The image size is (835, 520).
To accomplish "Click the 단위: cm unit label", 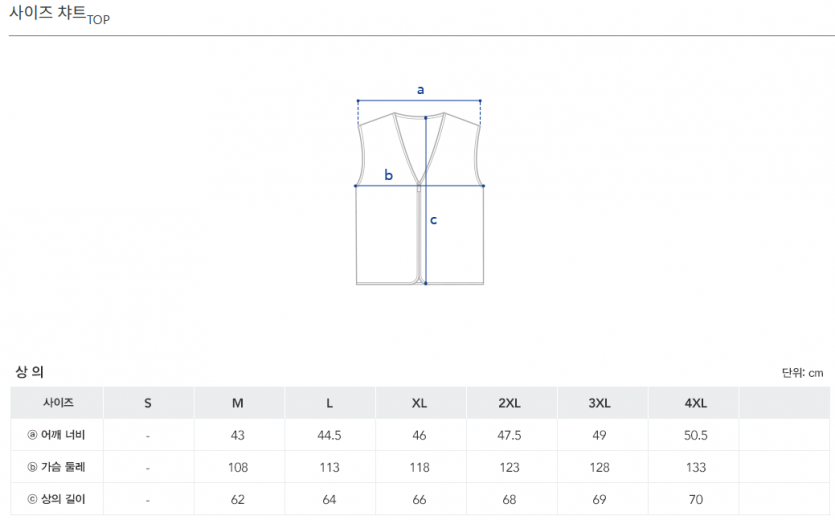I will [x=802, y=373].
